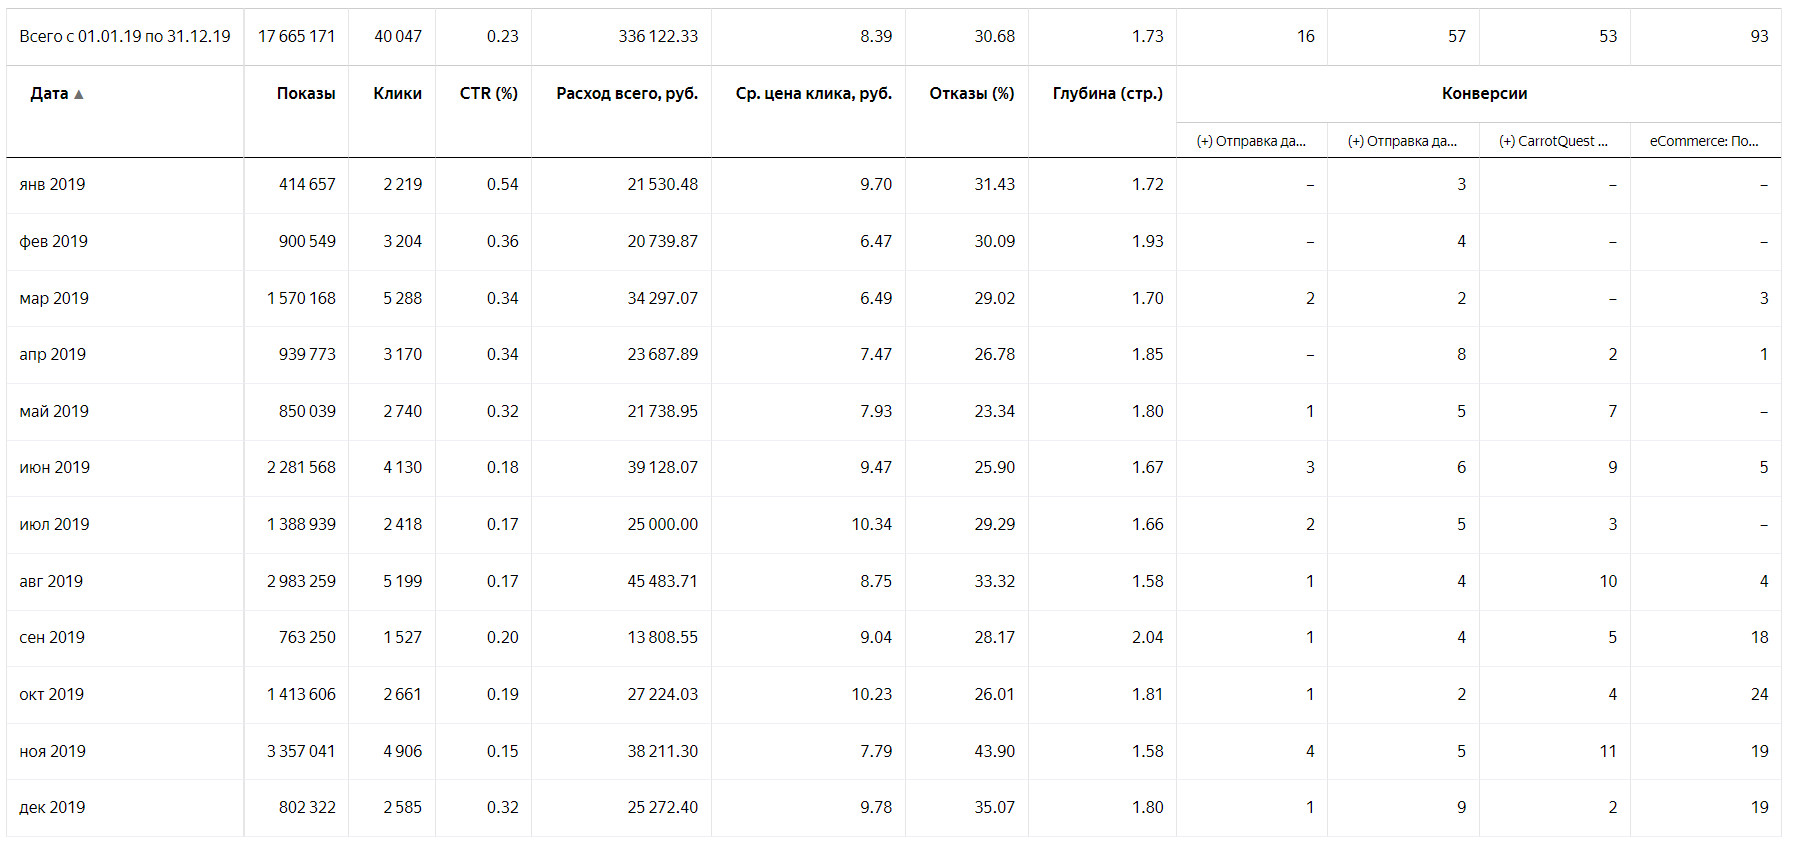Click the total period label Всего с 01.01.19
Screen dimensions: 1793x848
tap(125, 36)
